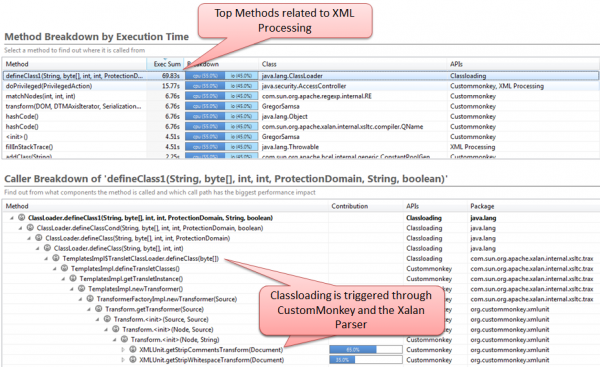Screen dimensions: 600x367
Task: Click java.lang.Throwable class cell
Action: tap(290, 147)
